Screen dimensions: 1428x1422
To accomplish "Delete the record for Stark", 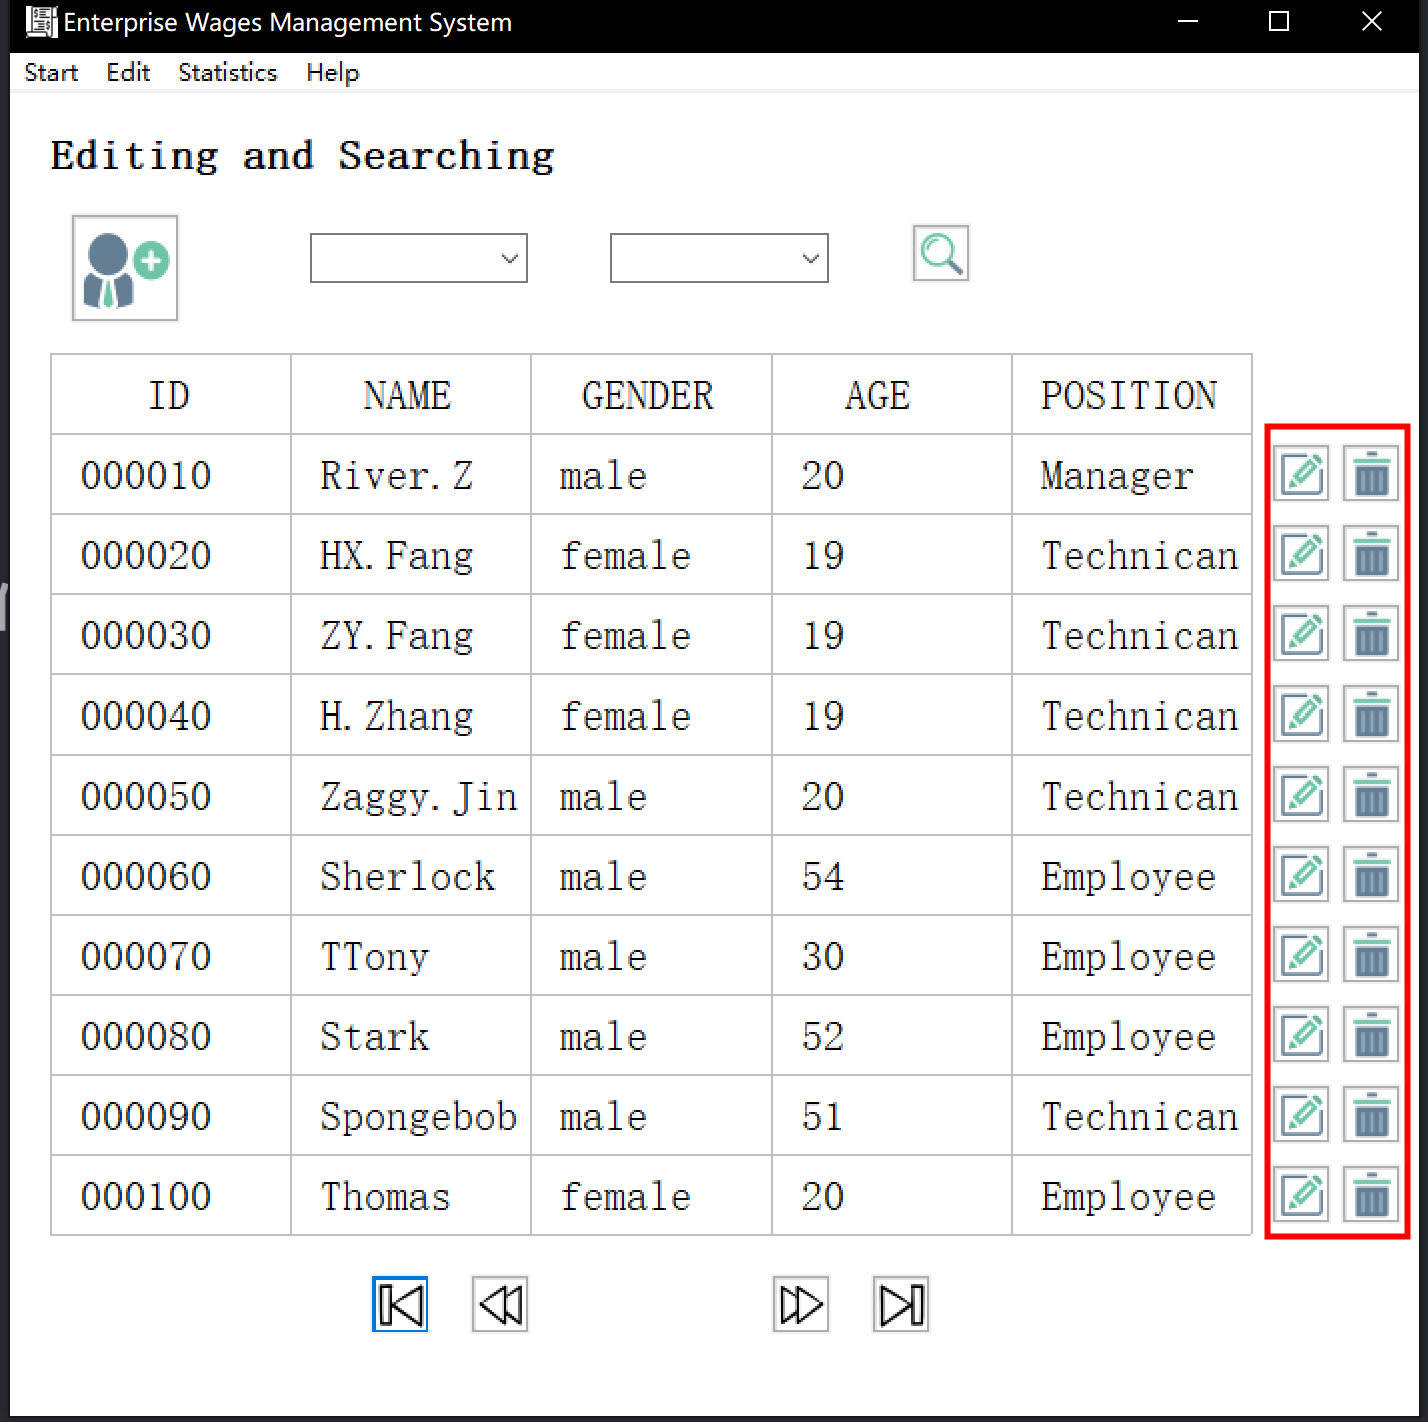I will [1371, 1035].
